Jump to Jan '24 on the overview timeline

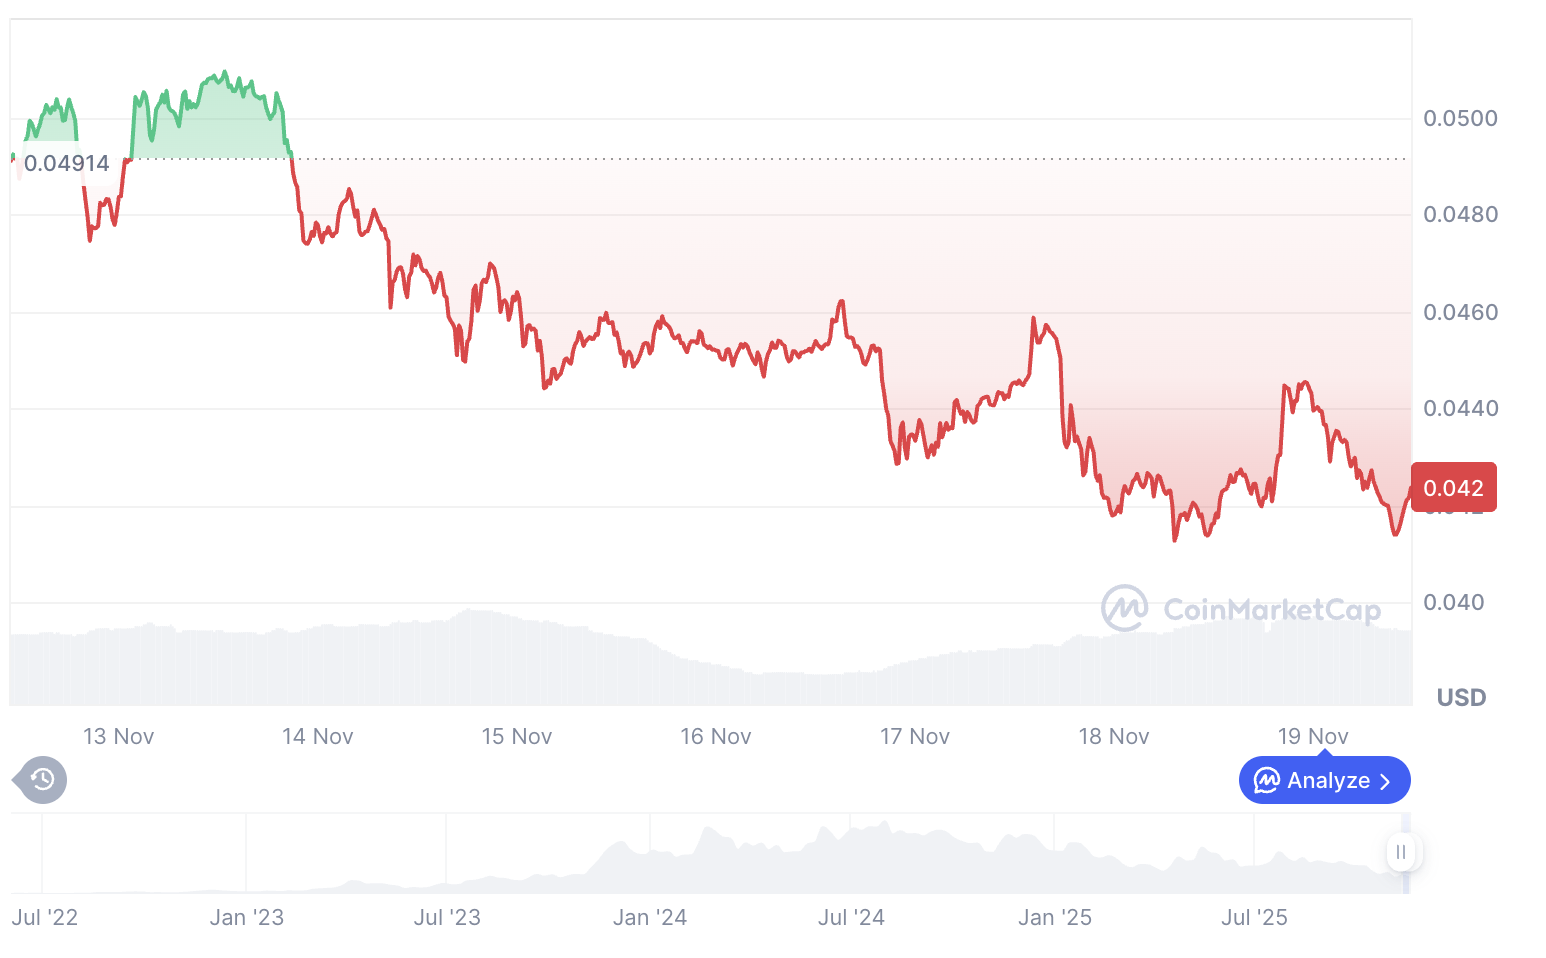click(x=650, y=917)
